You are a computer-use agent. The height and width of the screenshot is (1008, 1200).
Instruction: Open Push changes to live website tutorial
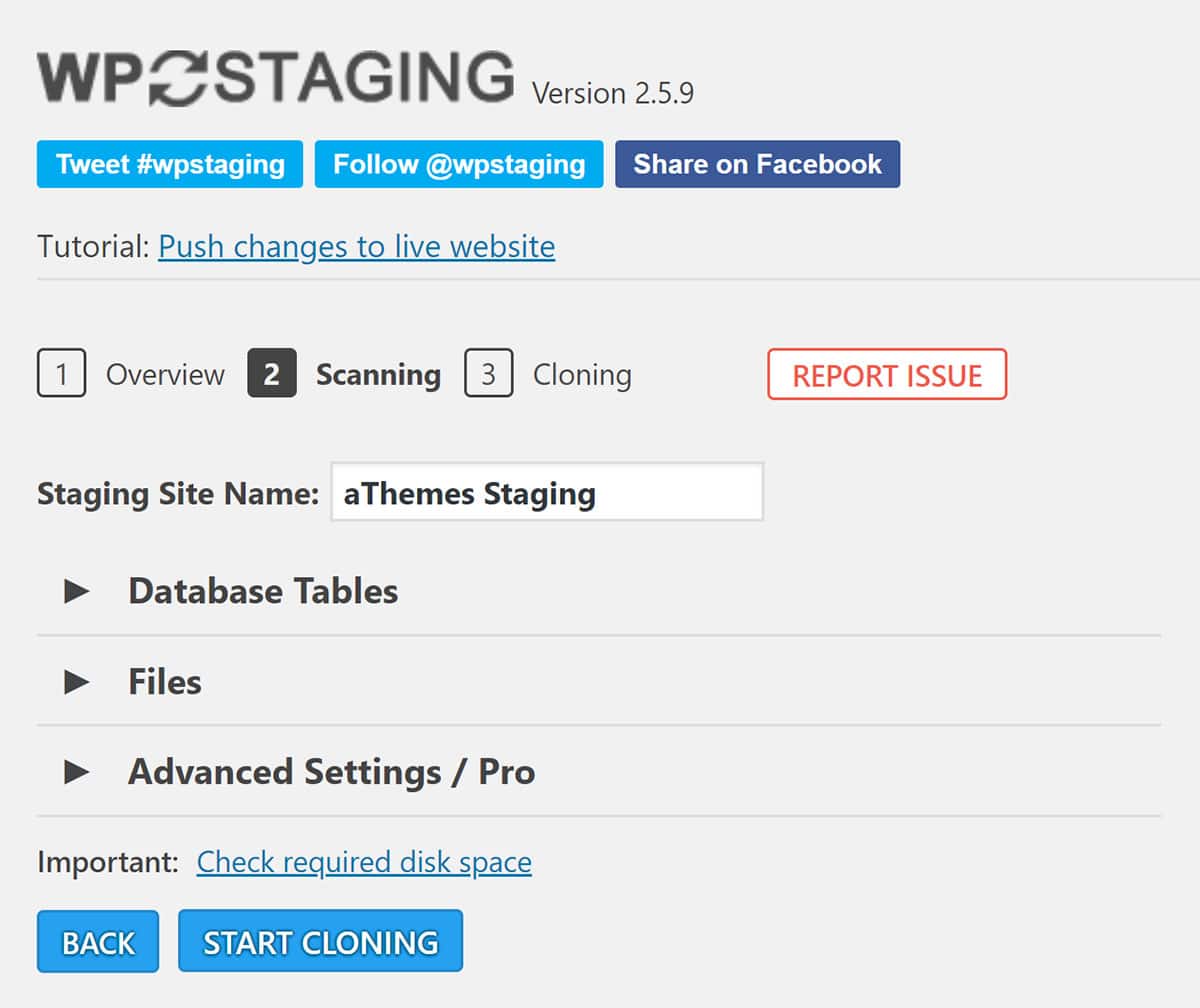[356, 246]
